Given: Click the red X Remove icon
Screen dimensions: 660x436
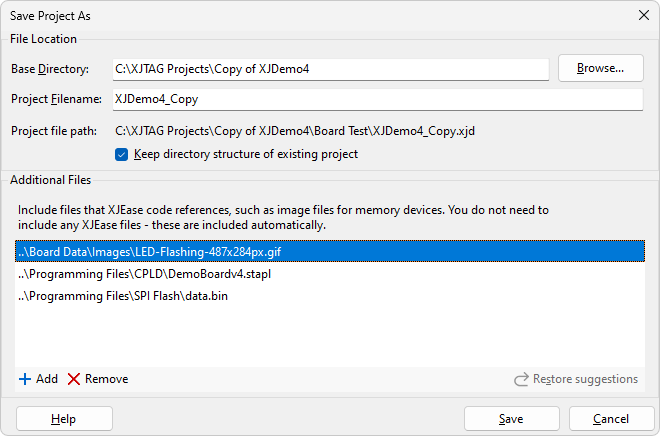Looking at the screenshot, I should [x=74, y=379].
